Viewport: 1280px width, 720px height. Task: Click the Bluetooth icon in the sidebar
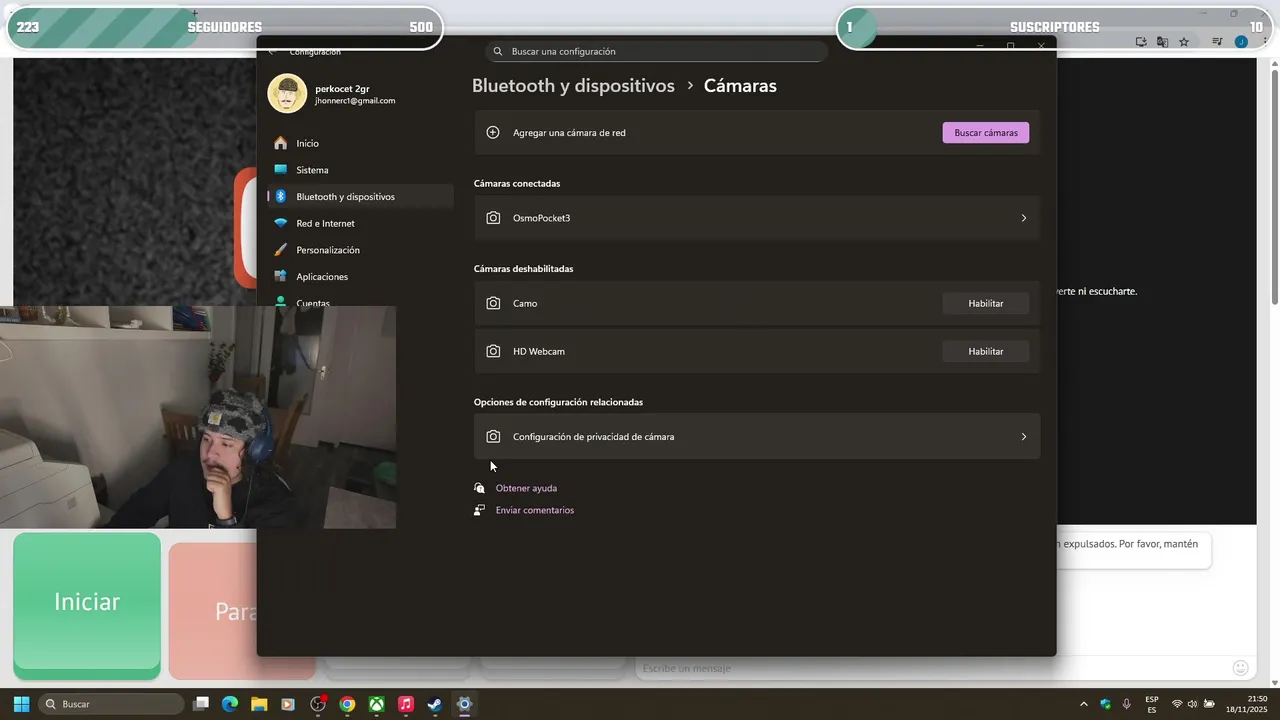[281, 197]
